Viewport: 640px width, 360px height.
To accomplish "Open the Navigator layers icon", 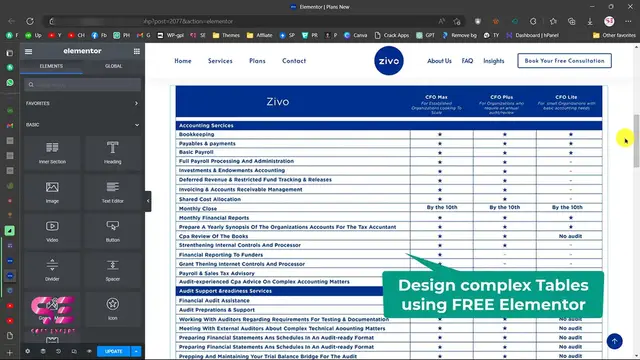I will [43, 351].
